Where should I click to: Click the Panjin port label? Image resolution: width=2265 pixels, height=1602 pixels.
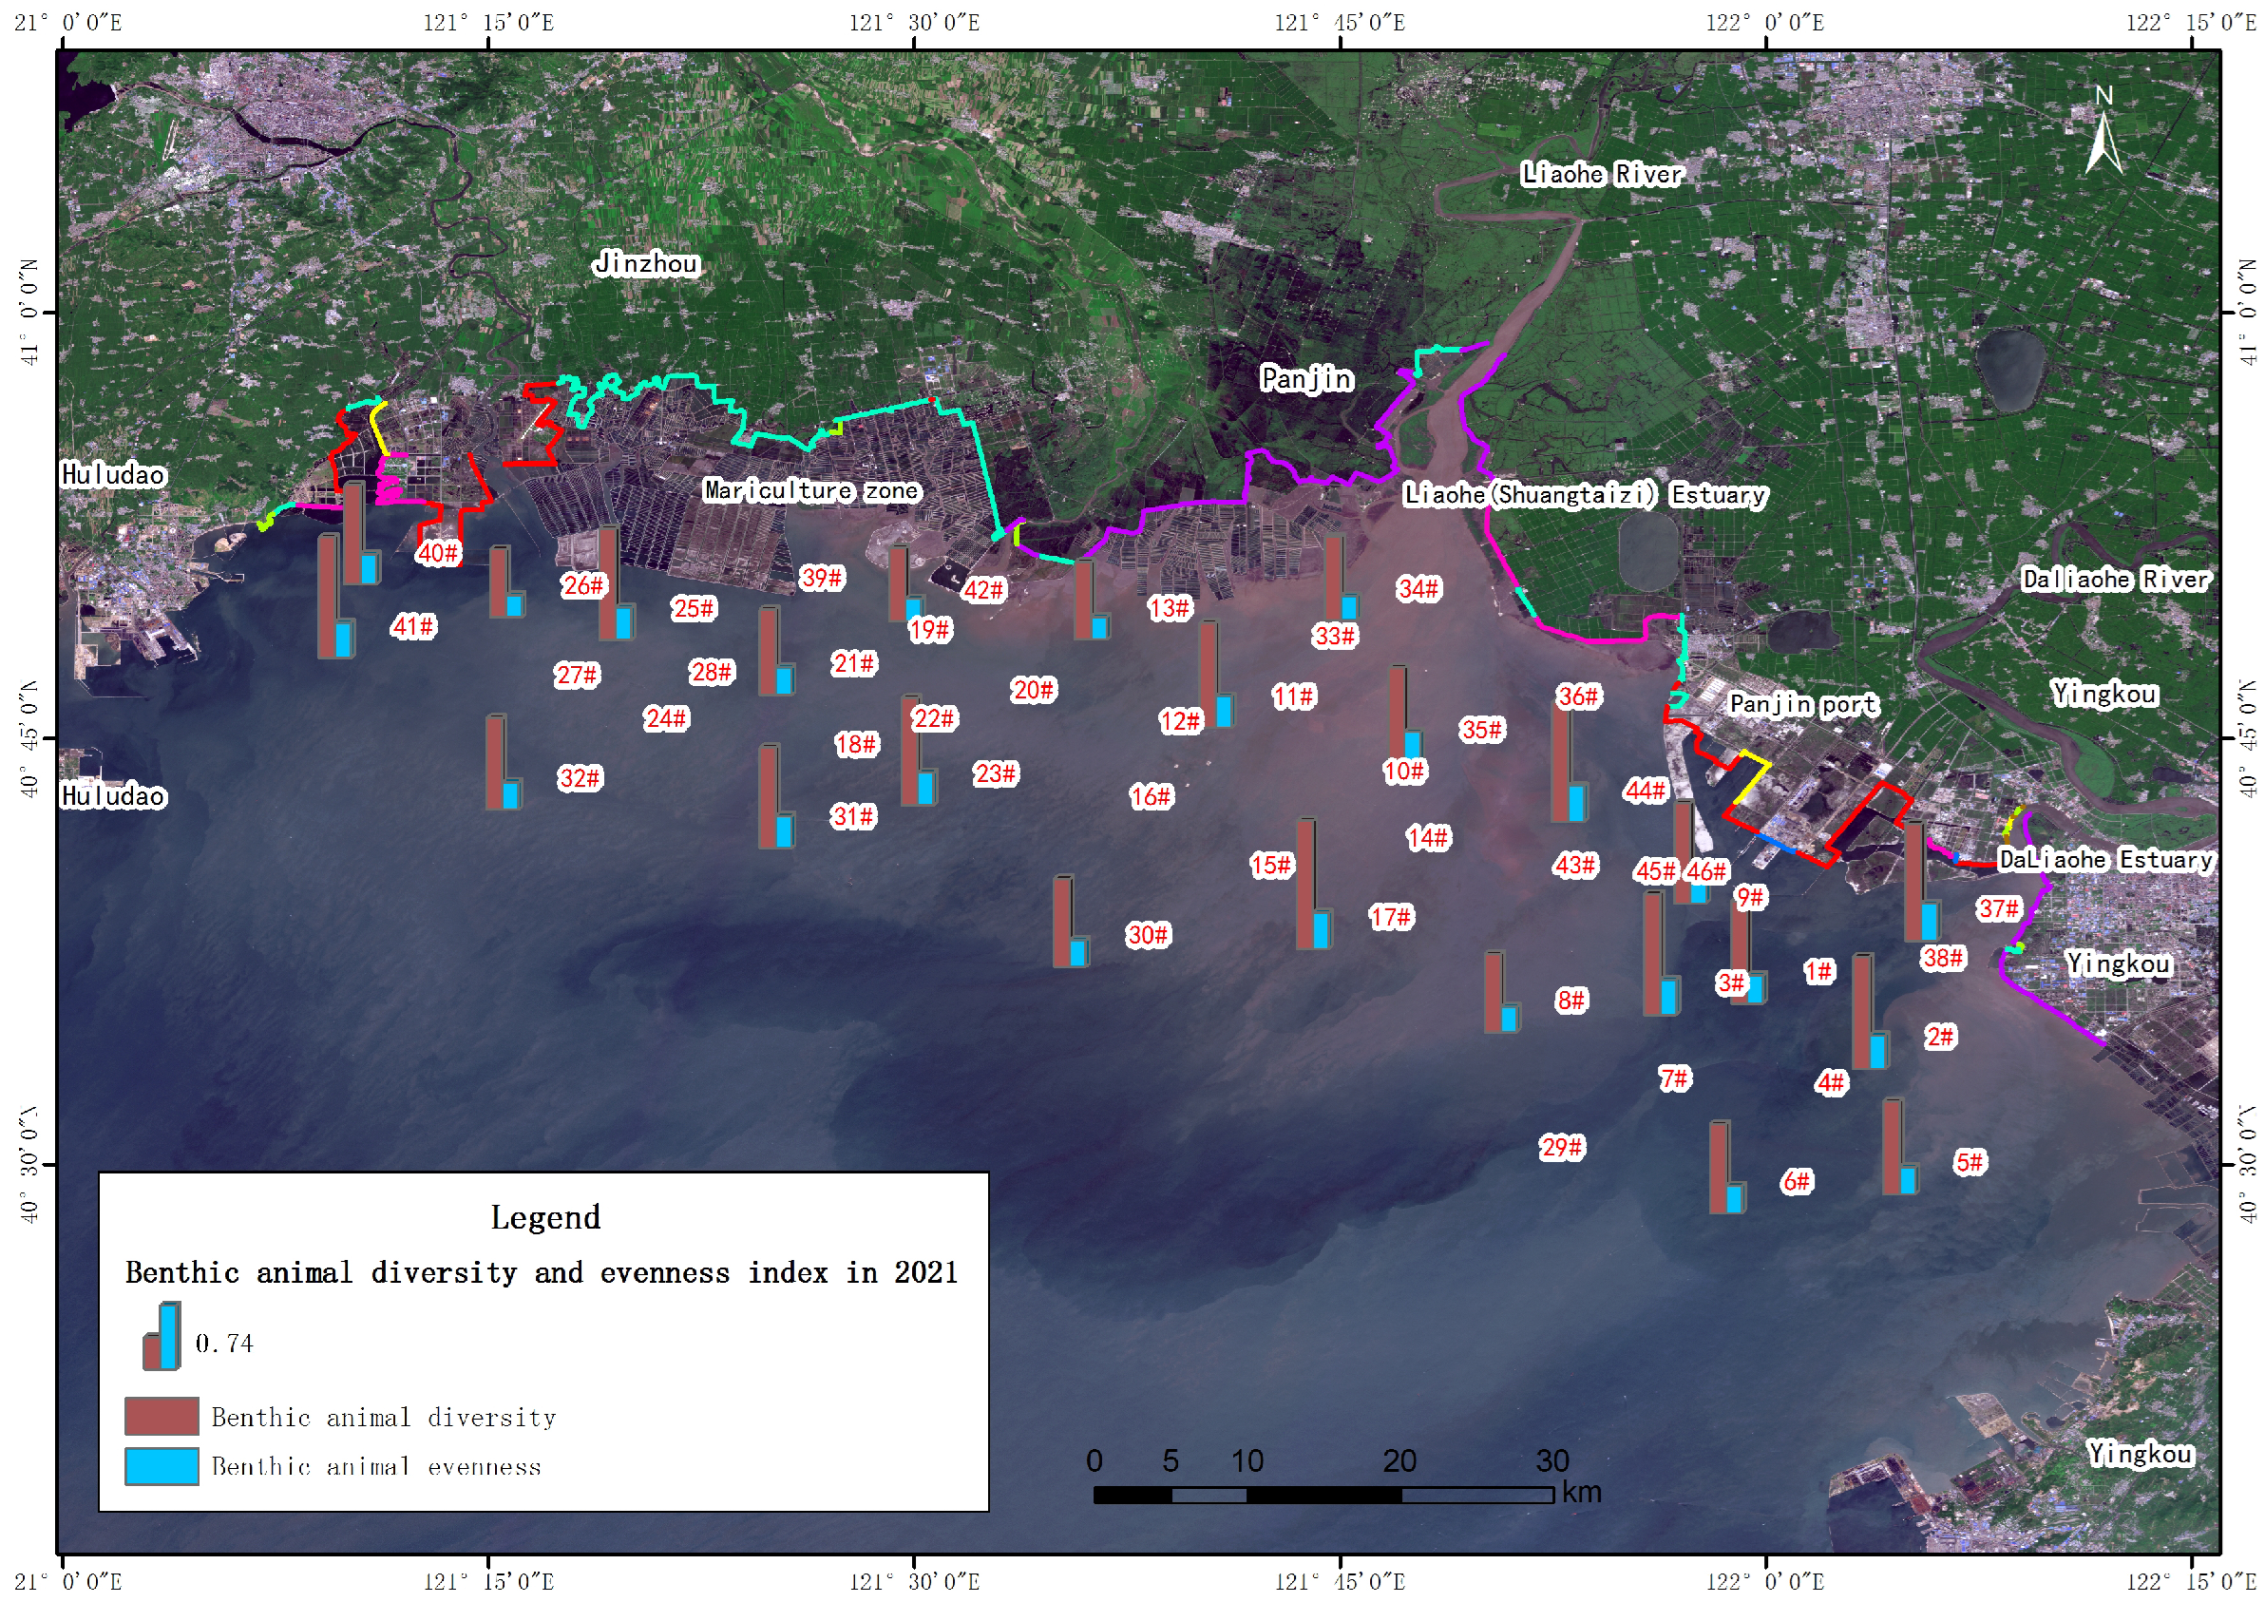click(1802, 703)
